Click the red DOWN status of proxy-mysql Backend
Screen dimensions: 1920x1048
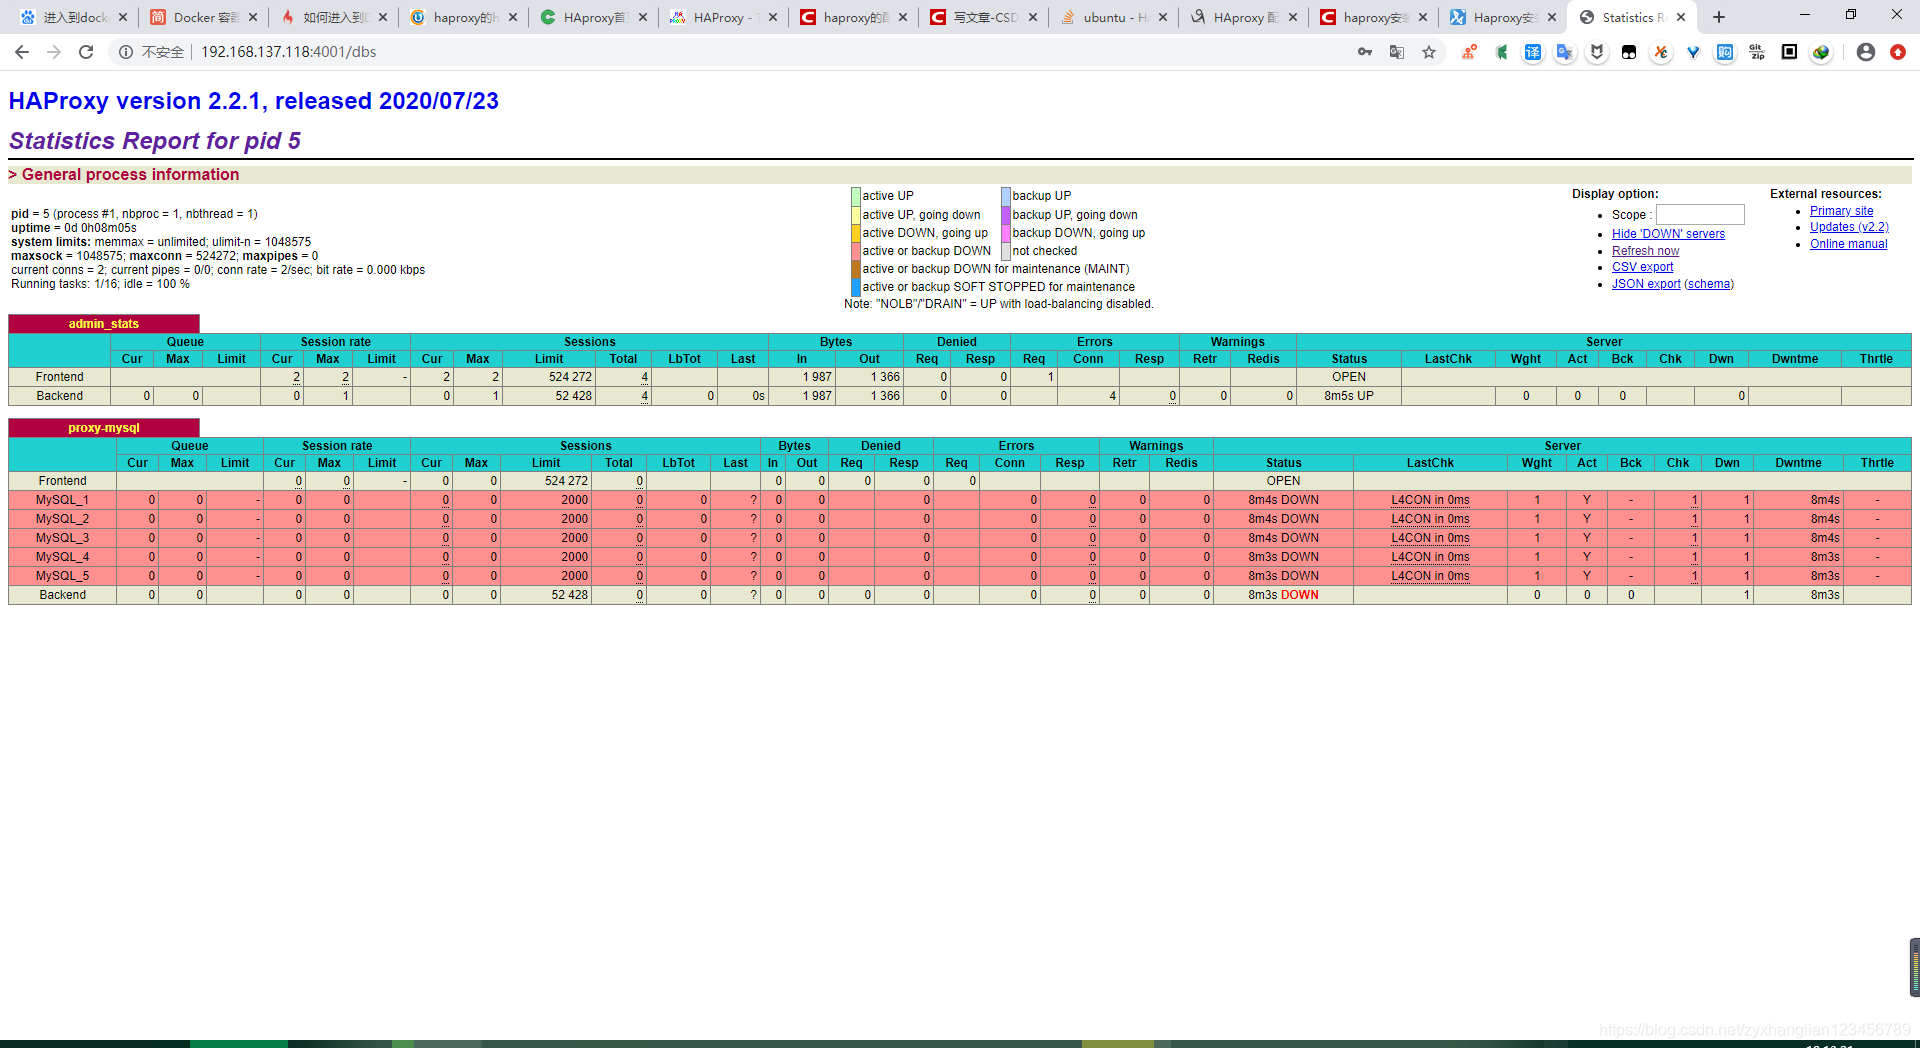tap(1299, 595)
